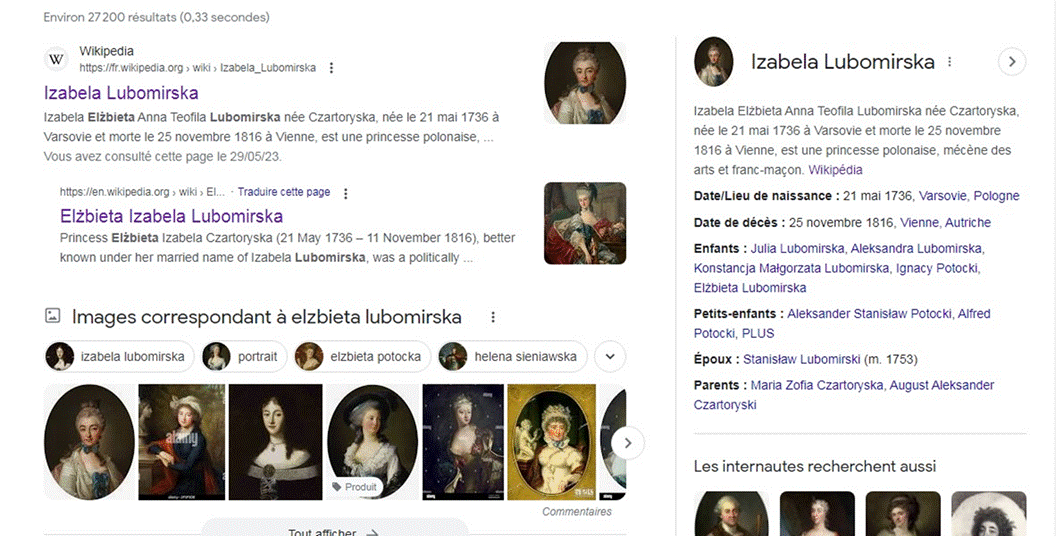Open the 'Elżbieta Lubomirska' child link
The image size is (1056, 536).
click(x=750, y=288)
